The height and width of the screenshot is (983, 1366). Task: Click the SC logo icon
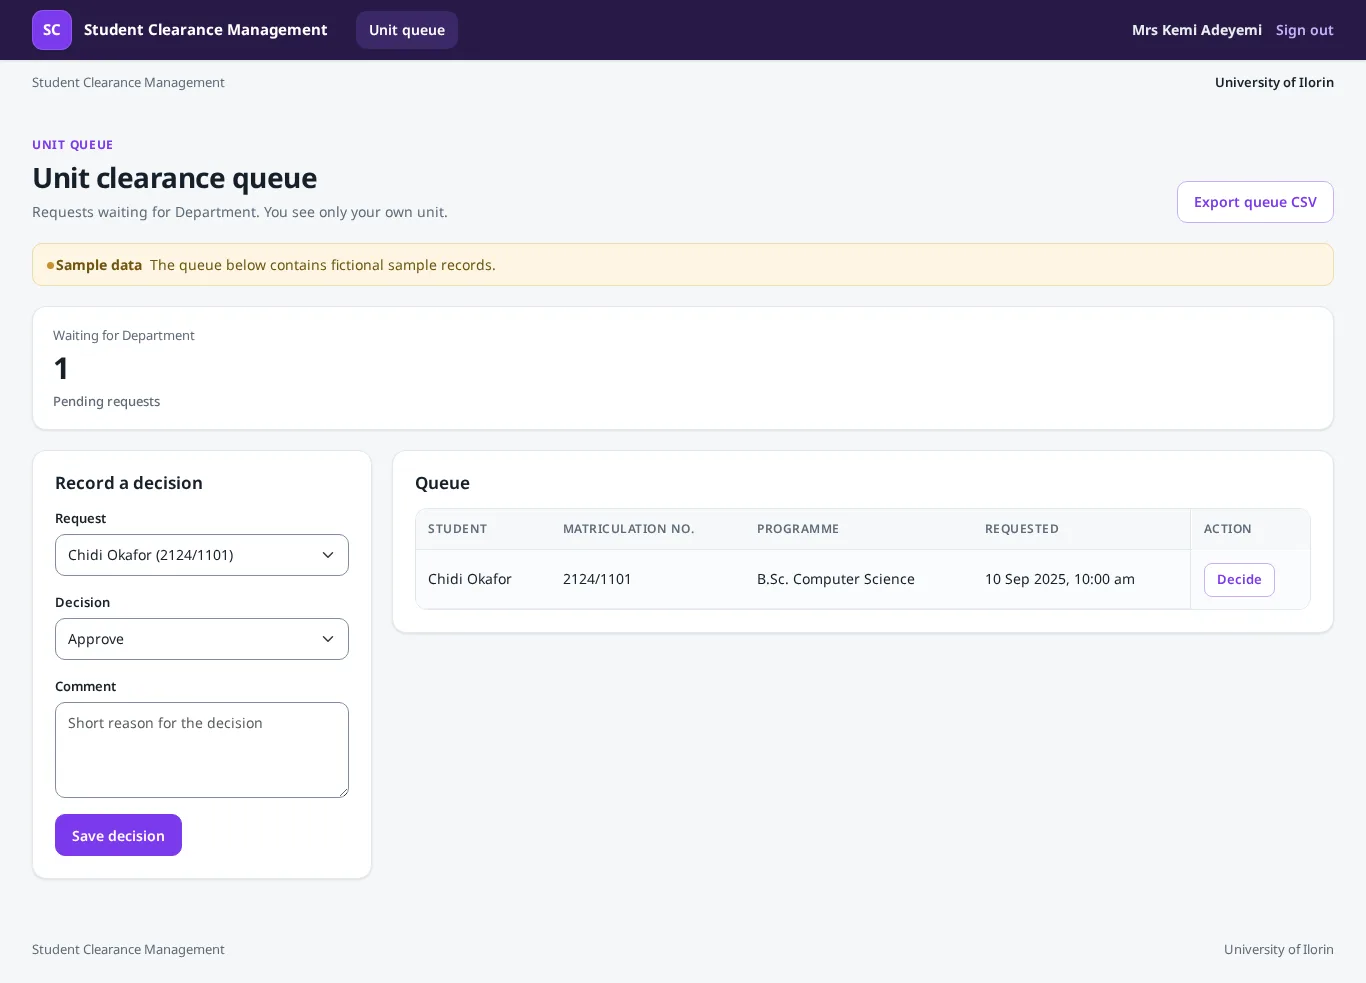(52, 30)
